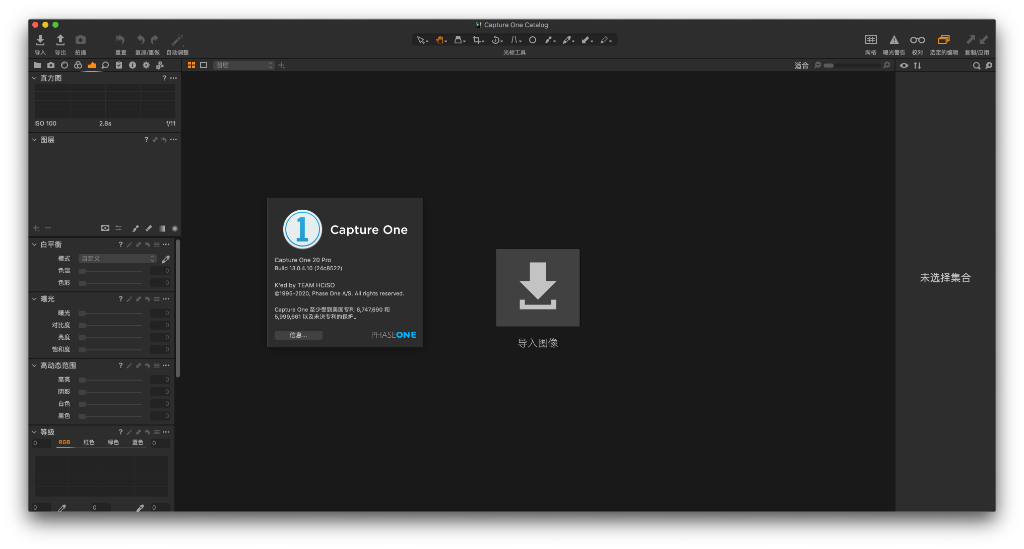The image size is (1024, 549).
Task: Select the circular spot removal tool
Action: [x=532, y=40]
